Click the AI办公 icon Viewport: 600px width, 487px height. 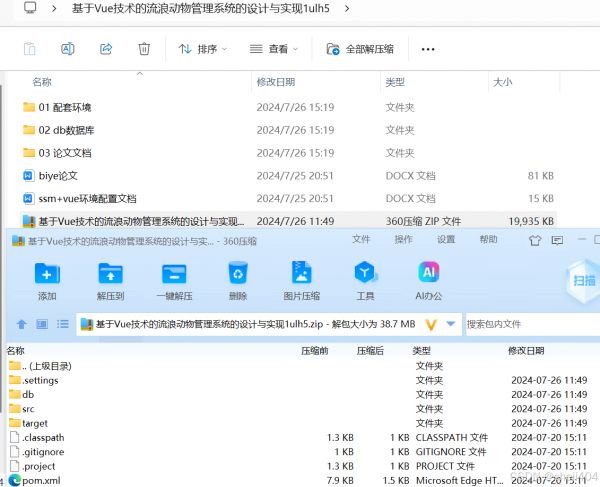point(429,281)
